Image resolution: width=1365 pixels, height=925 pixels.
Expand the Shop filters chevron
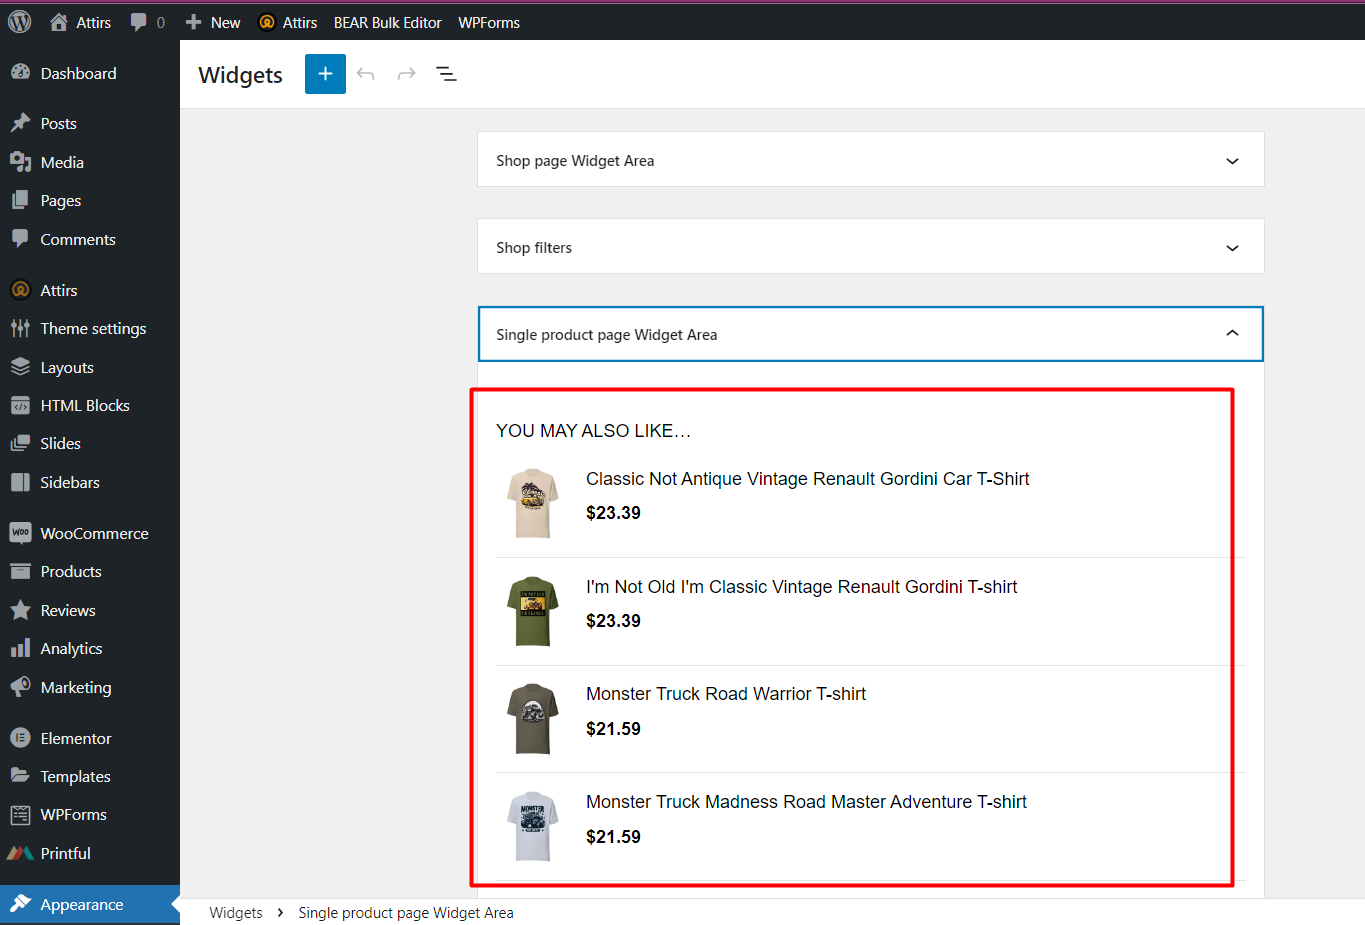(x=1232, y=248)
